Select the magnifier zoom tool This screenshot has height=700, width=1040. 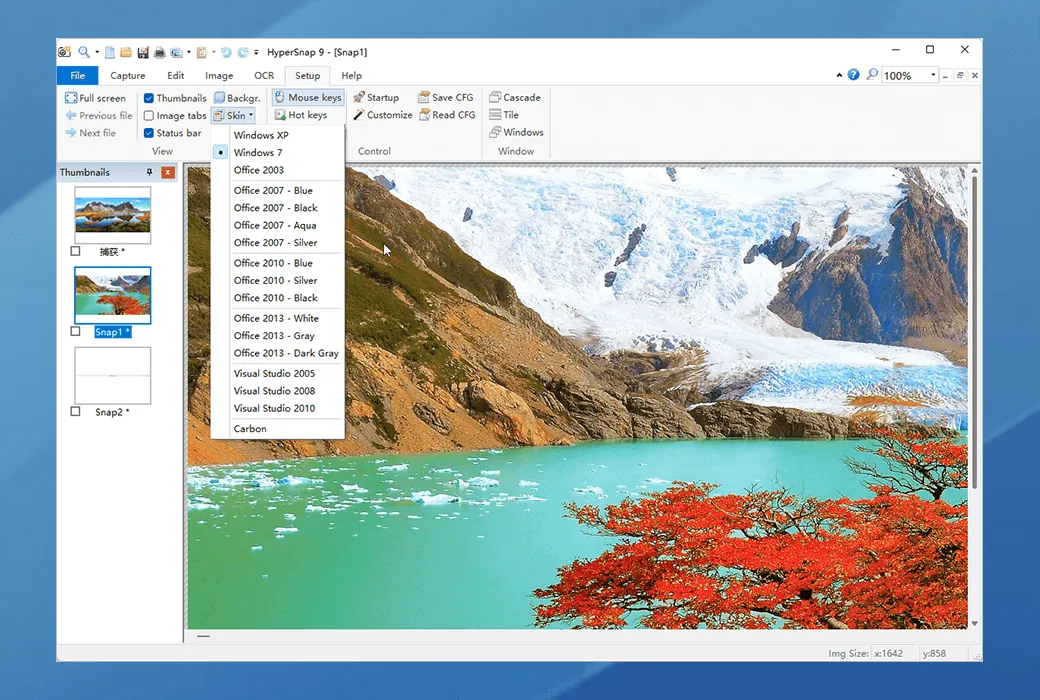[x=84, y=51]
